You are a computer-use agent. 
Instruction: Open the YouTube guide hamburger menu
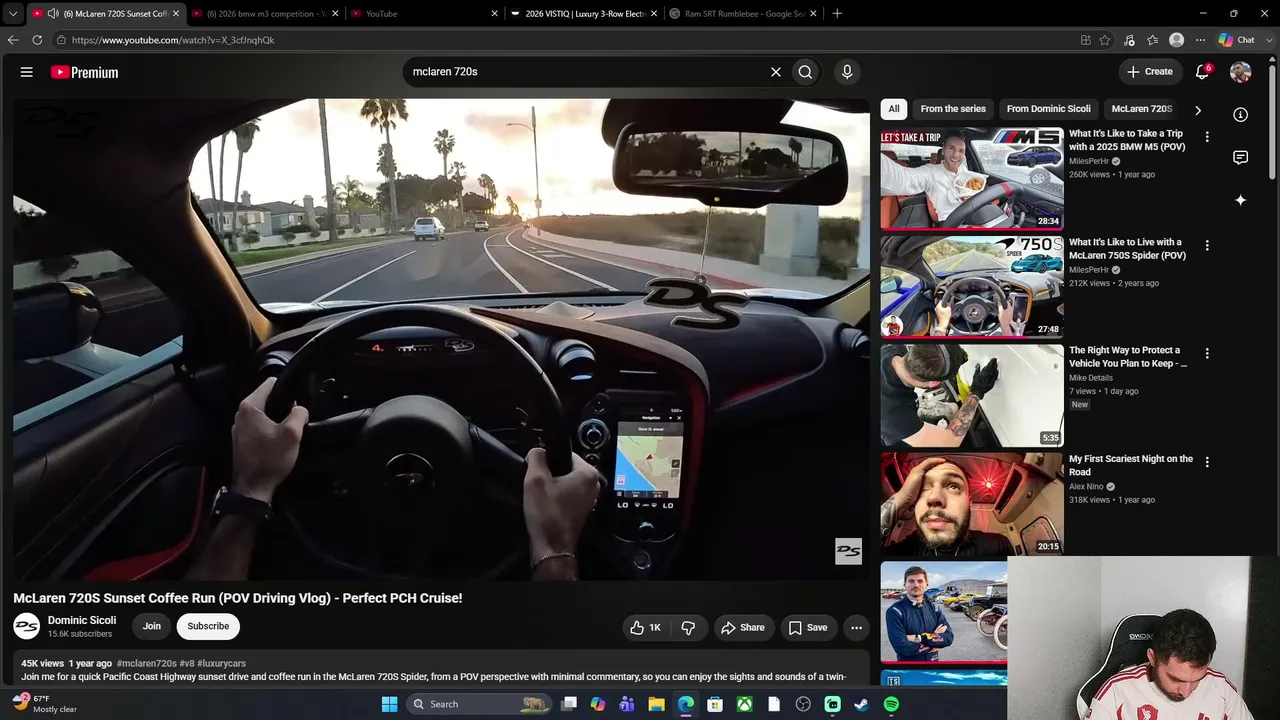27,72
